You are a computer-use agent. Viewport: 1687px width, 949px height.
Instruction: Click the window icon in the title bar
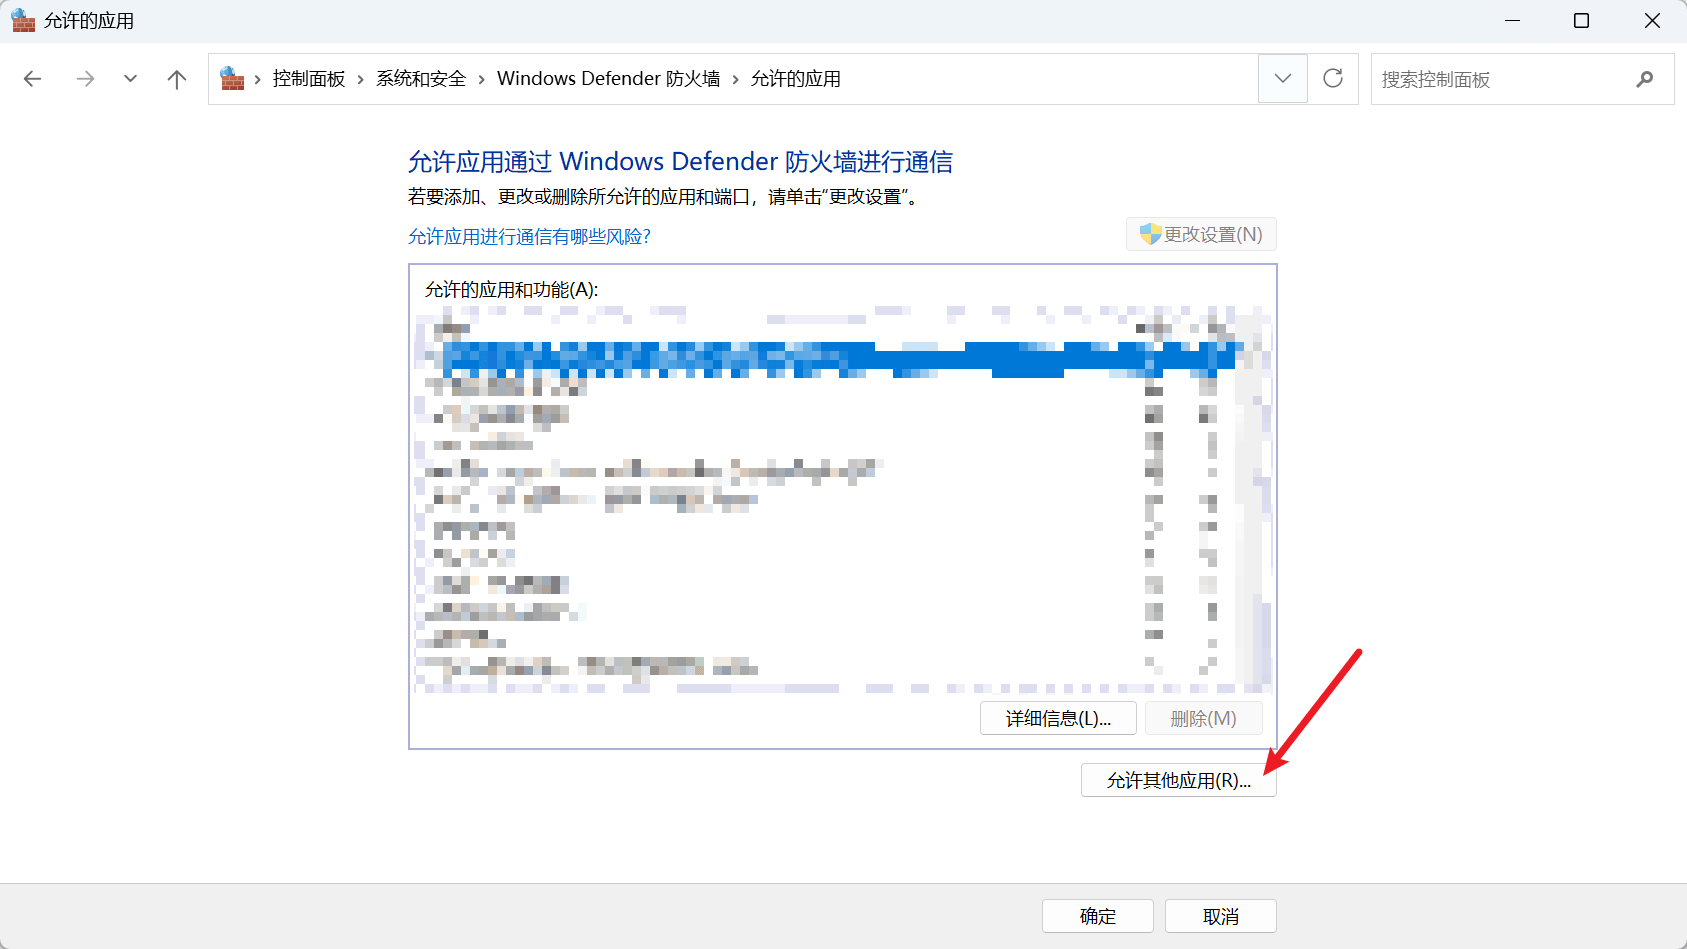[22, 20]
